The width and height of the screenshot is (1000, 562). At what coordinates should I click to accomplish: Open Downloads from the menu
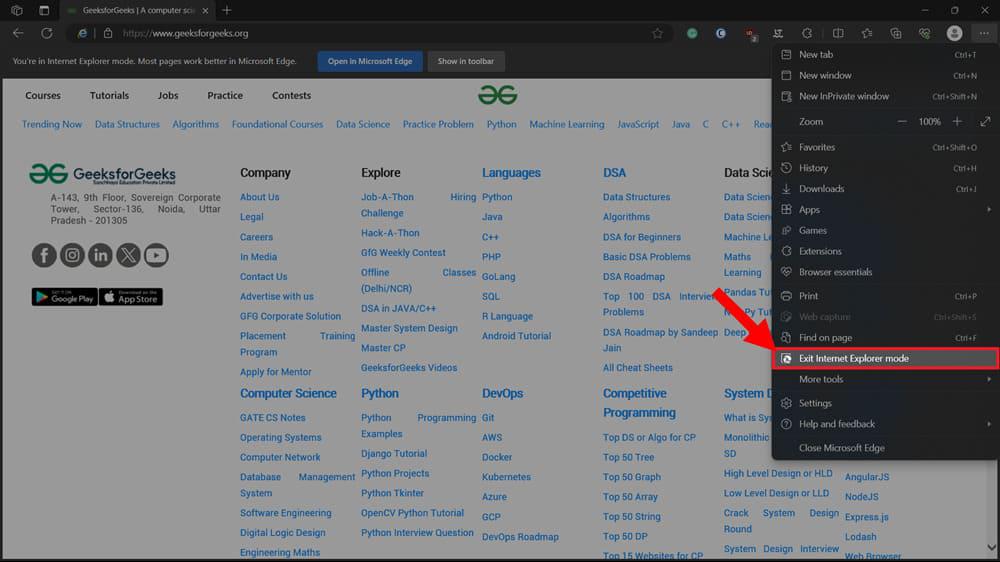click(885, 189)
